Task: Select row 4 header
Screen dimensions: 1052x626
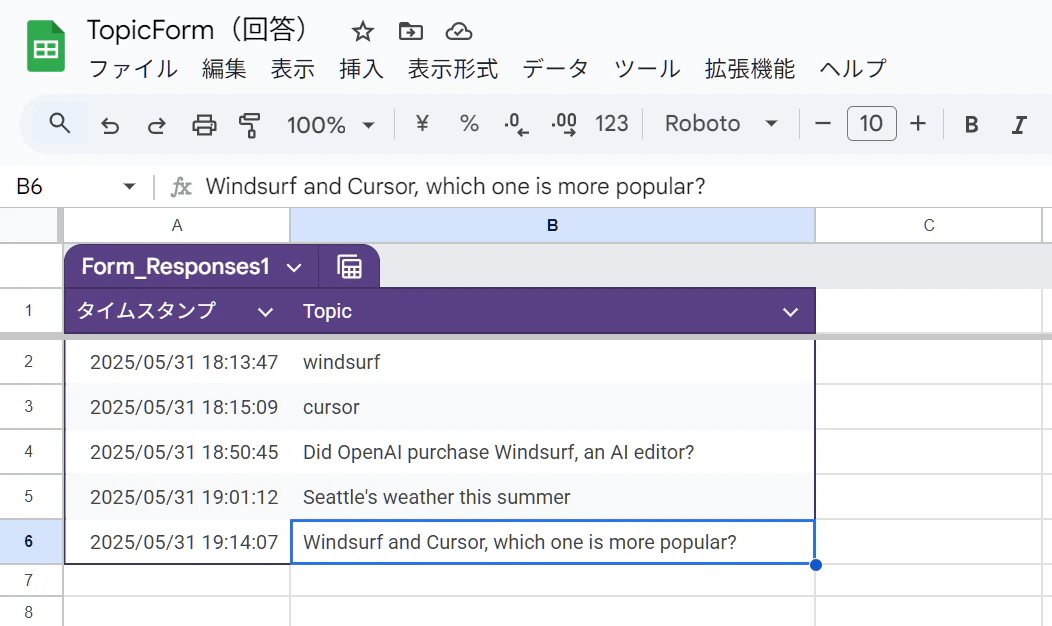Action: tap(29, 452)
